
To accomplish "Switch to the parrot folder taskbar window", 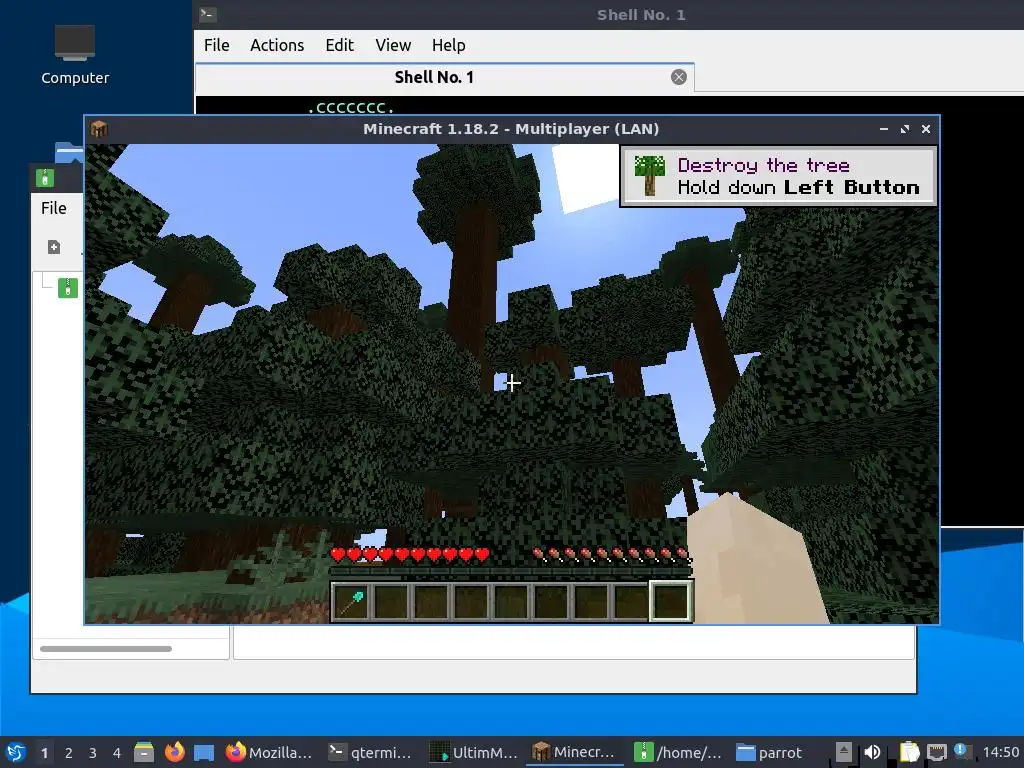I will 769,752.
